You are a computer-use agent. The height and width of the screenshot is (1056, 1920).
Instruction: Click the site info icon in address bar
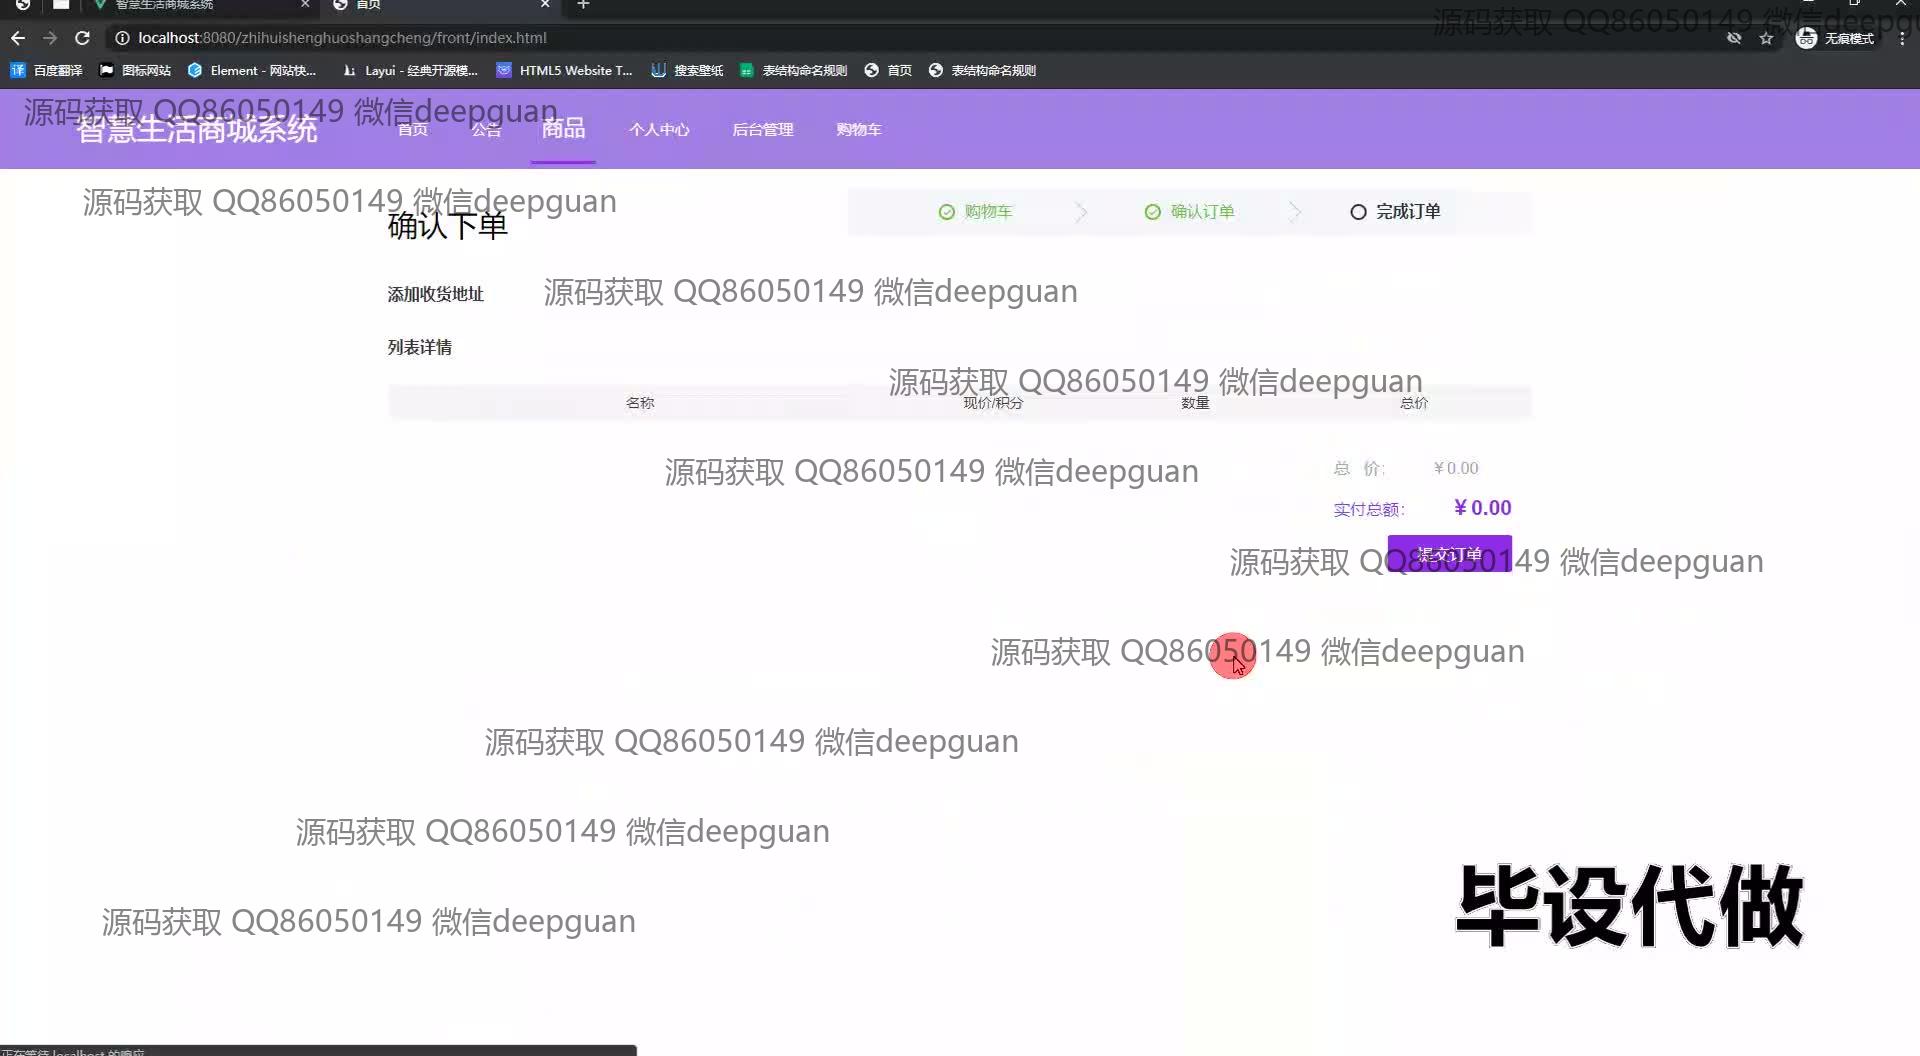[122, 38]
